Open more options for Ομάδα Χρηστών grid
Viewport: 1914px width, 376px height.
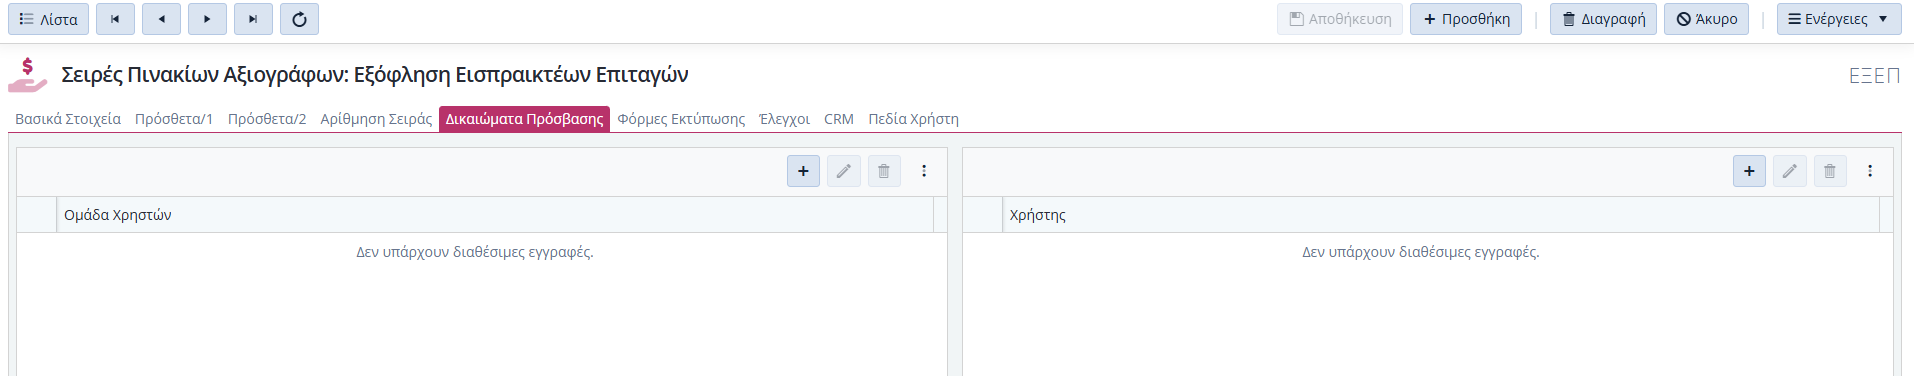[924, 171]
